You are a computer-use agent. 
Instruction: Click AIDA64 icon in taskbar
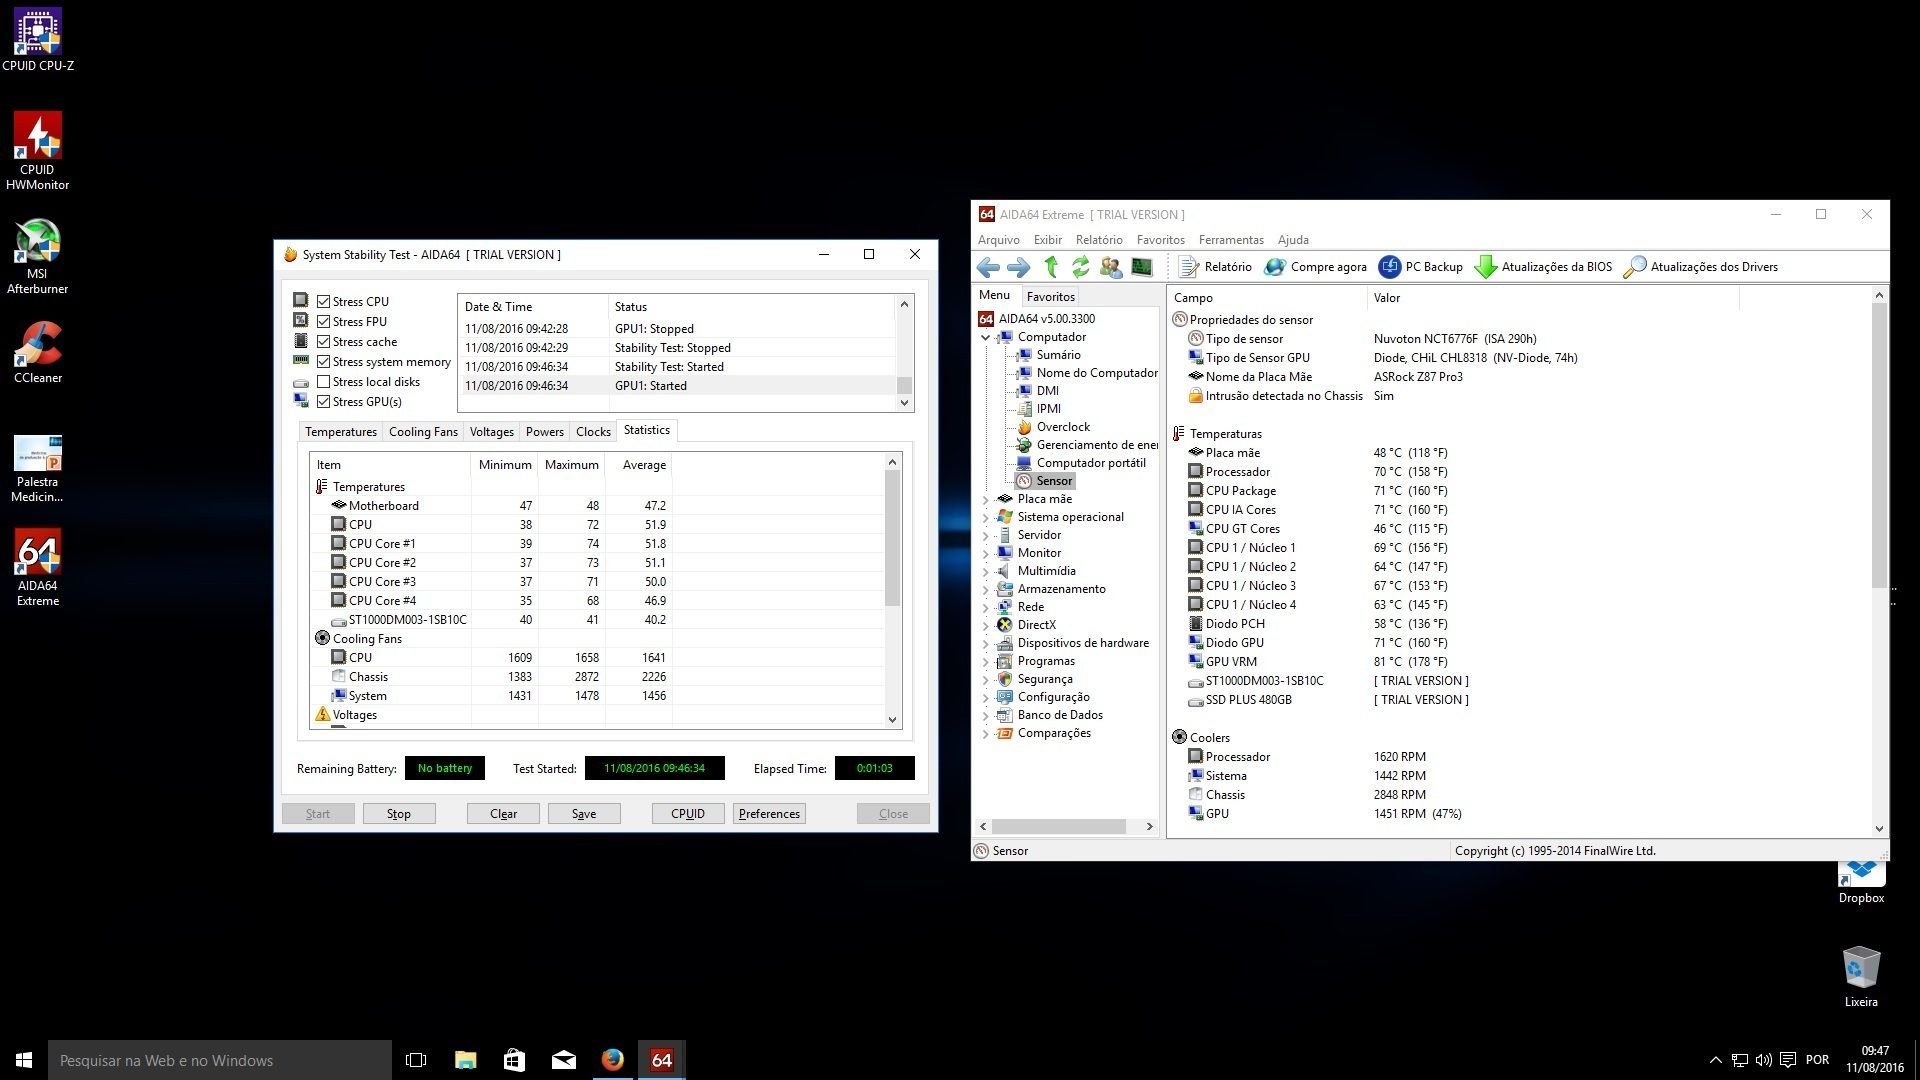pos(661,1060)
